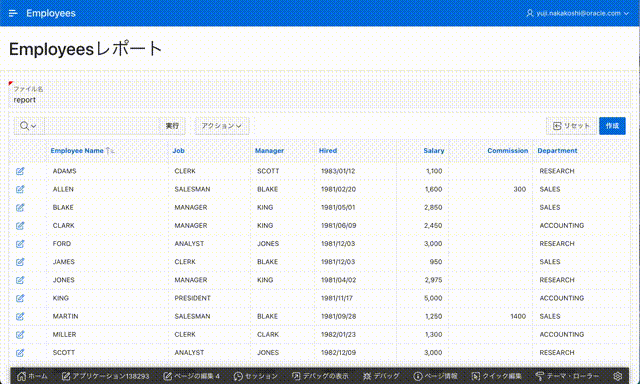This screenshot has height=384, width=640.
Task: Click アプリケーション138293 in the developer toolbar
Action: 105,376
